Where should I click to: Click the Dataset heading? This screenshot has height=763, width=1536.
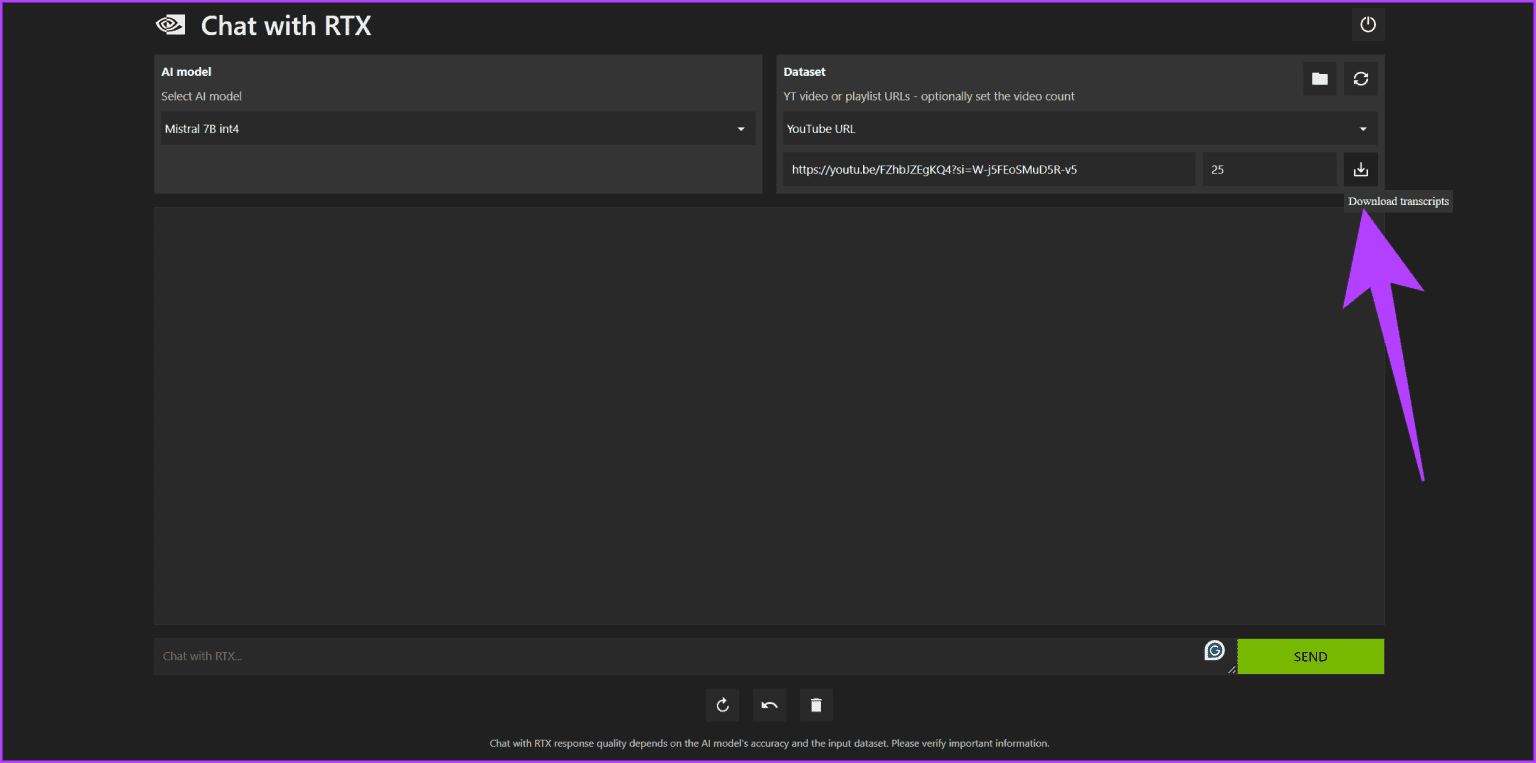[804, 72]
